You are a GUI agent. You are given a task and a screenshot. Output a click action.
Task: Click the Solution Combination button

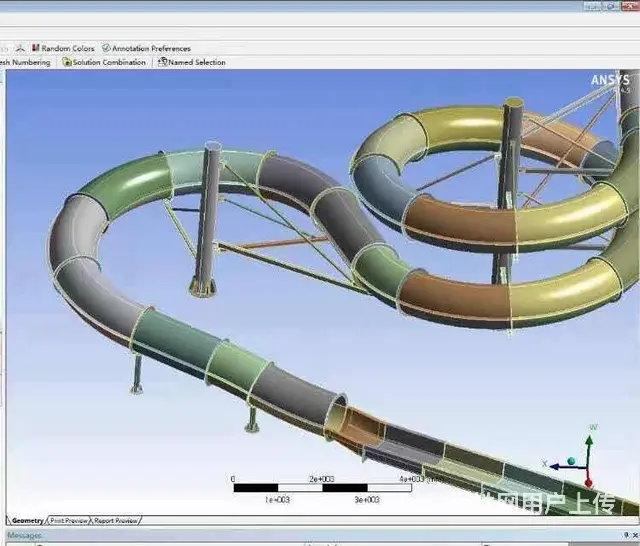coord(104,62)
